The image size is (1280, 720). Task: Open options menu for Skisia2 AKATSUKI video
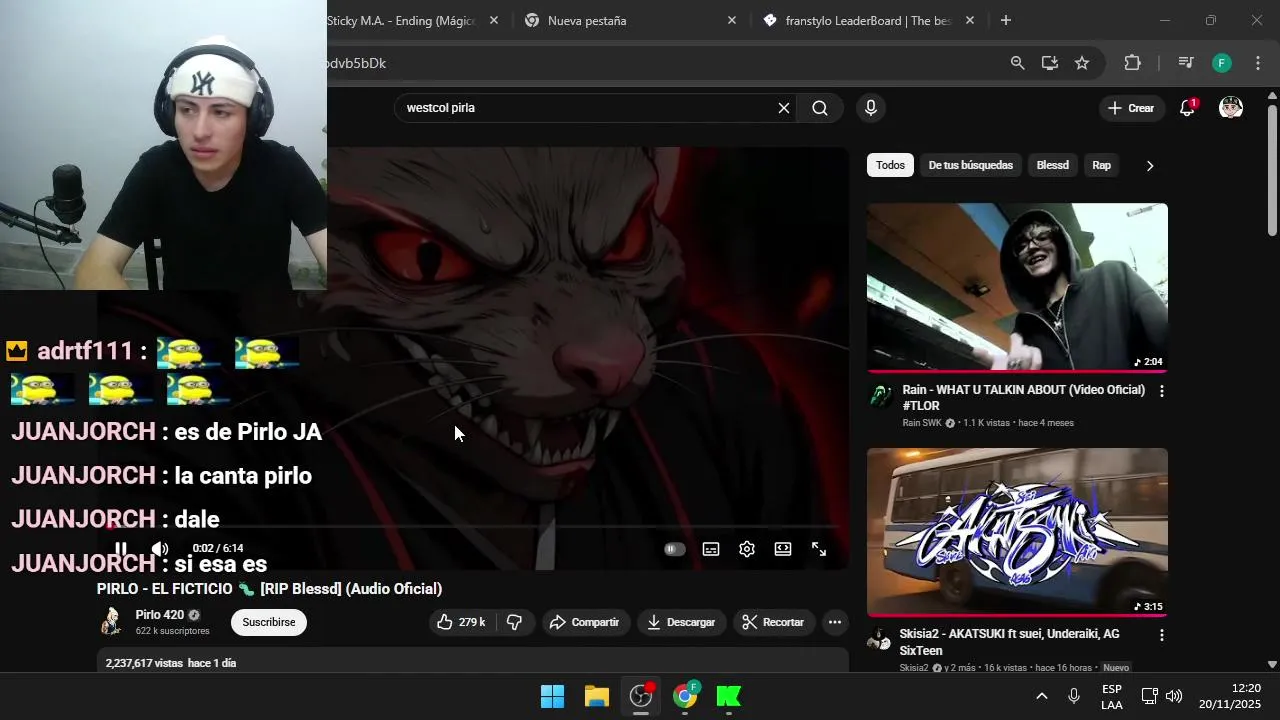[1161, 635]
